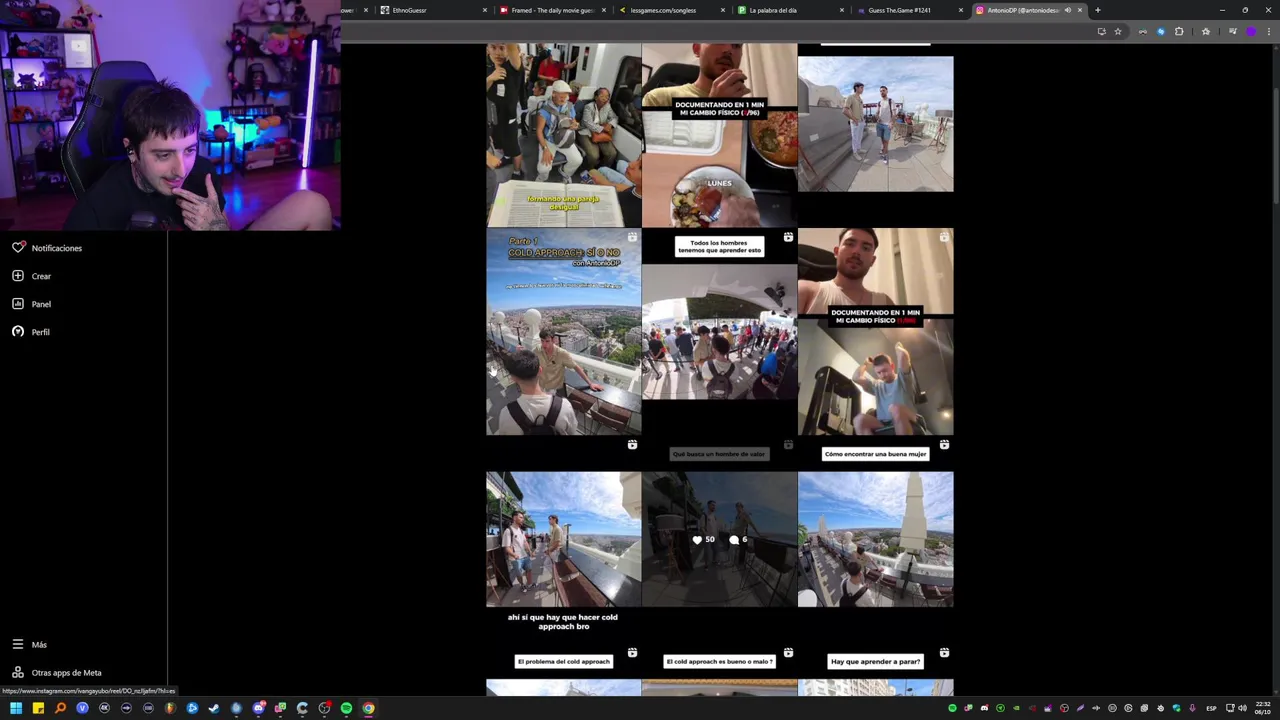Open reel 'formando una pareja desigual'
The image size is (1280, 720).
tap(564, 135)
